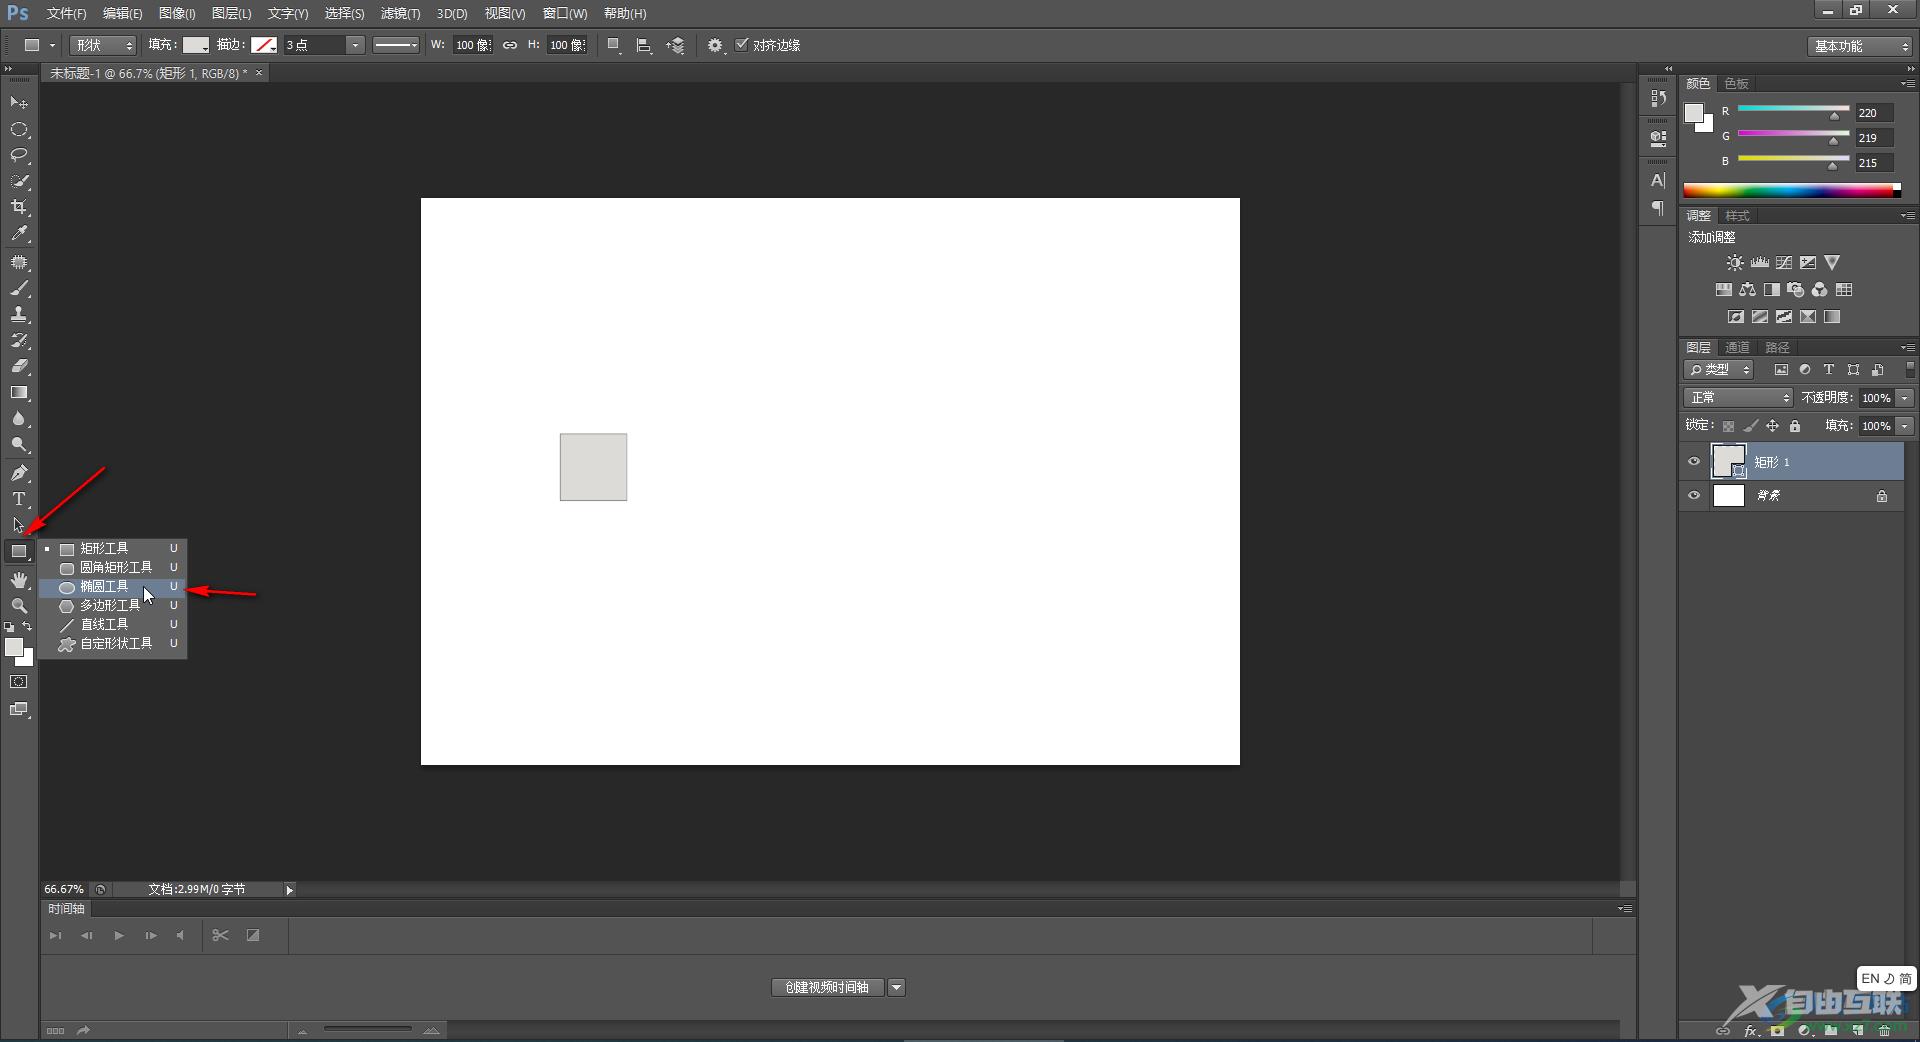This screenshot has width=1920, height=1042.
Task: Select the Eraser tool
Action: [19, 367]
